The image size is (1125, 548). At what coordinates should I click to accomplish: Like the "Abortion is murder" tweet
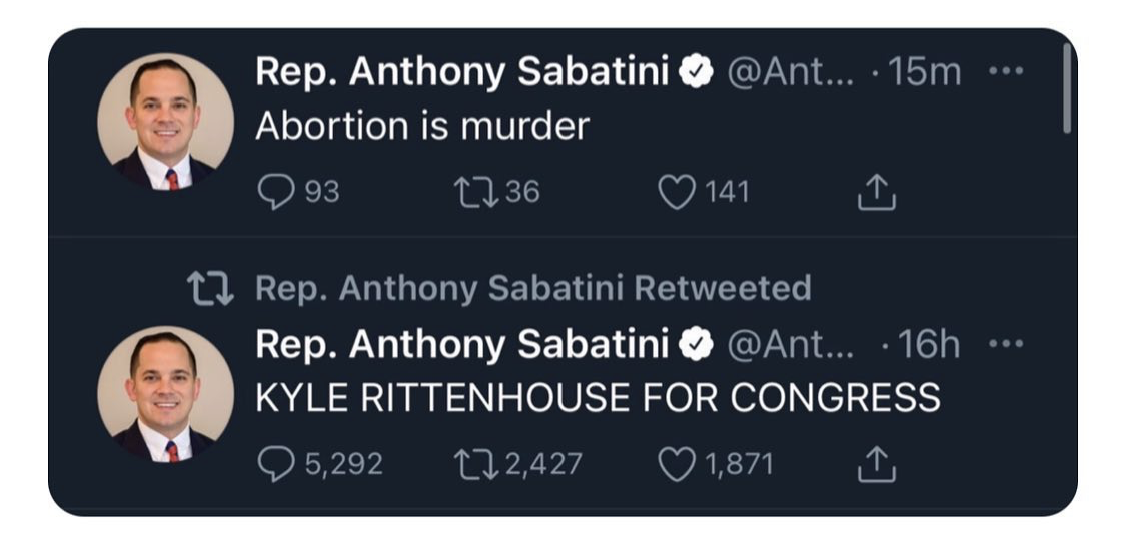click(x=677, y=192)
